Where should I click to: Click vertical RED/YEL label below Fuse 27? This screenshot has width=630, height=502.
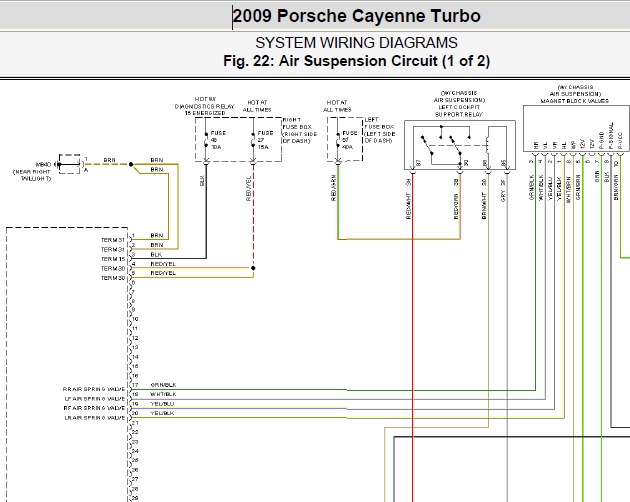[x=249, y=188]
